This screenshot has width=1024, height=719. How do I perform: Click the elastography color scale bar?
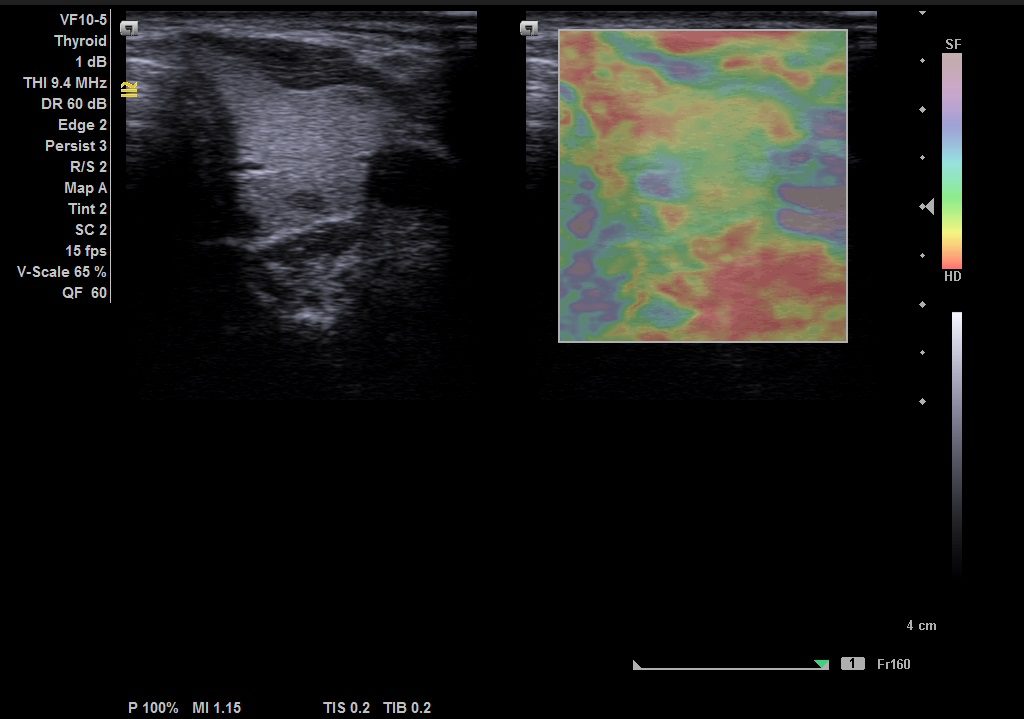coord(952,161)
